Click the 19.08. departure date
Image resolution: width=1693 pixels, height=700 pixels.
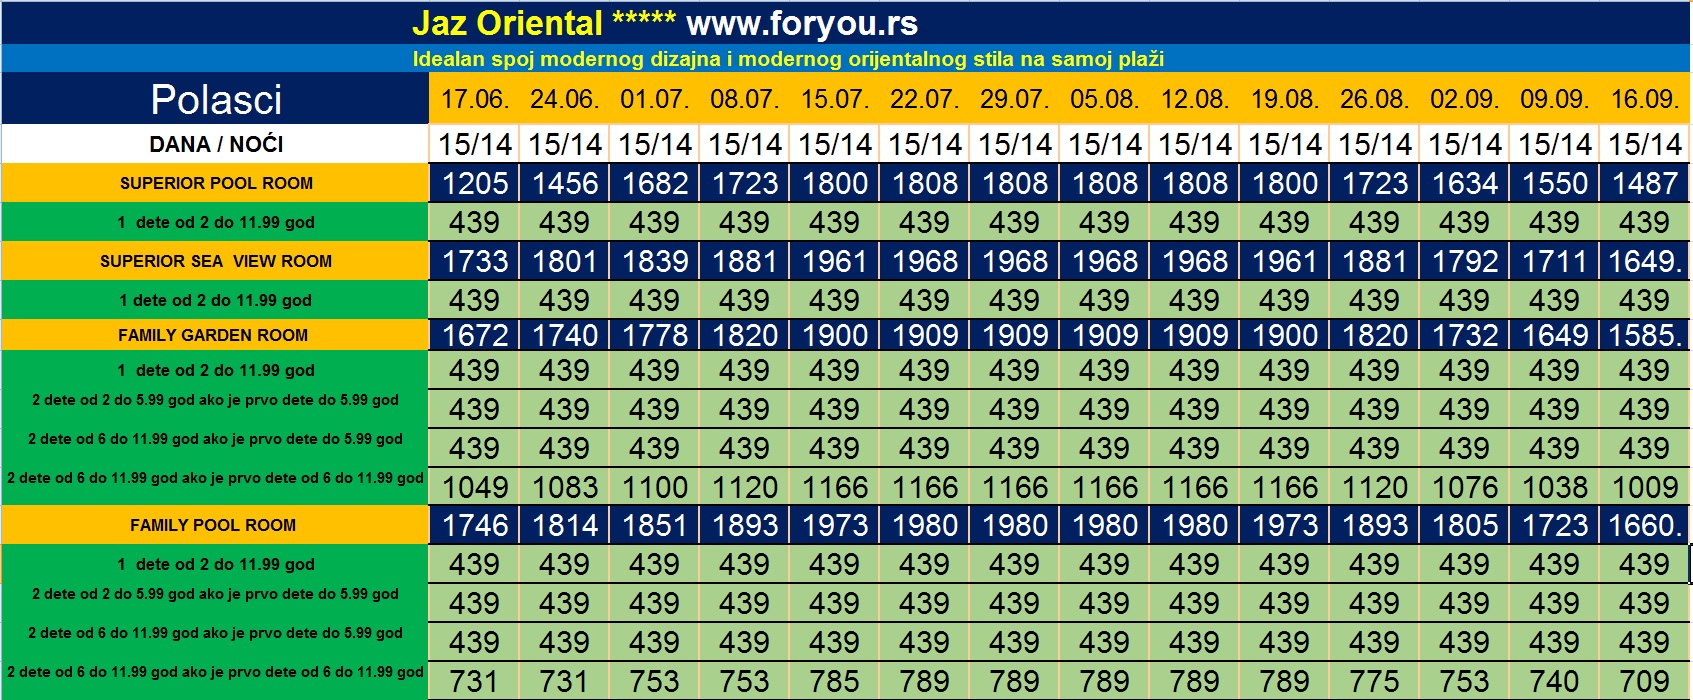[1285, 99]
